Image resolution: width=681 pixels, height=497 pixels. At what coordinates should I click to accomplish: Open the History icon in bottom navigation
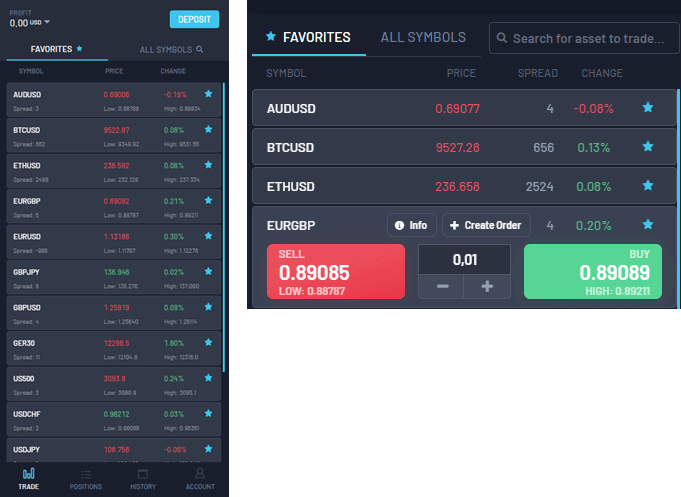point(143,478)
